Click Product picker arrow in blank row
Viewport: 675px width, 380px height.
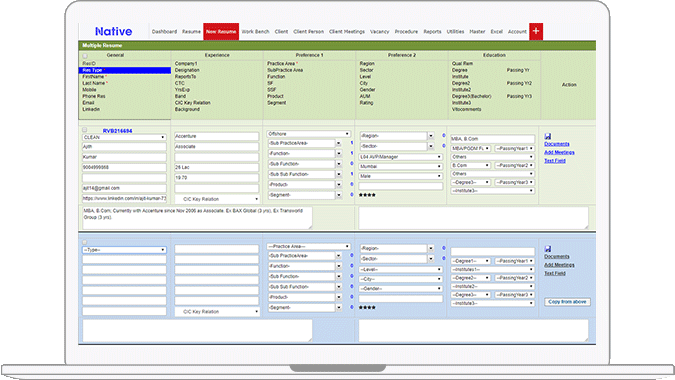339,297
